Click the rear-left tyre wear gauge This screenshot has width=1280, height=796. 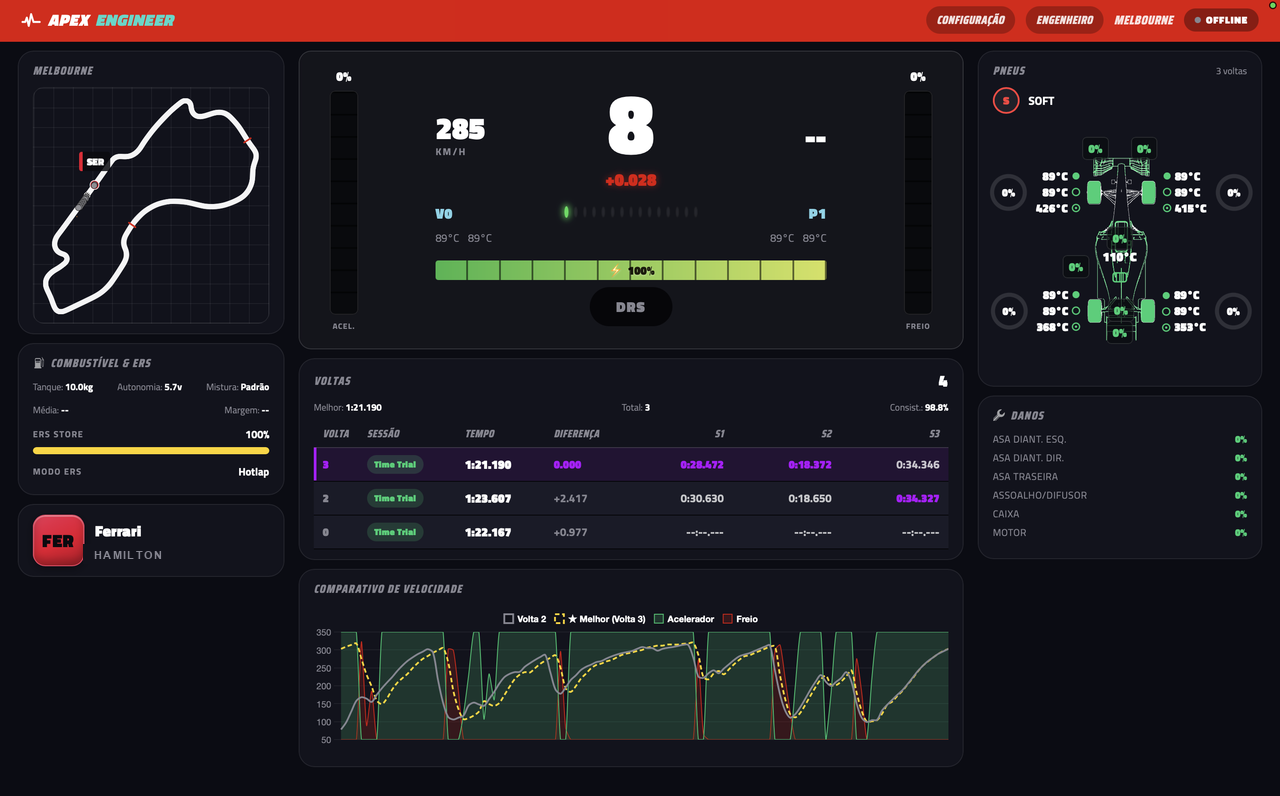point(1008,311)
